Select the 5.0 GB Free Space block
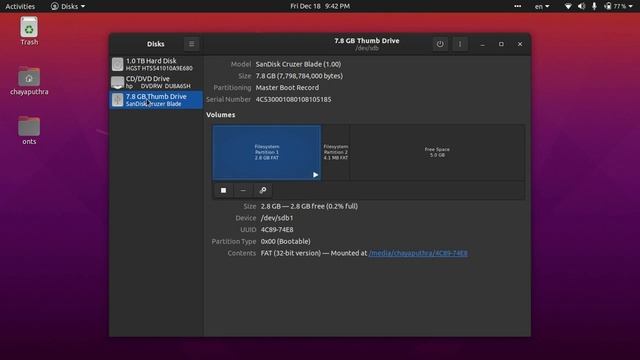This screenshot has height=360, width=640. pos(437,152)
